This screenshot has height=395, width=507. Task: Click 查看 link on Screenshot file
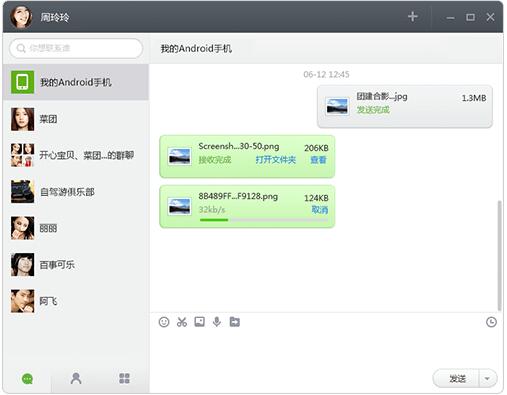pos(318,160)
